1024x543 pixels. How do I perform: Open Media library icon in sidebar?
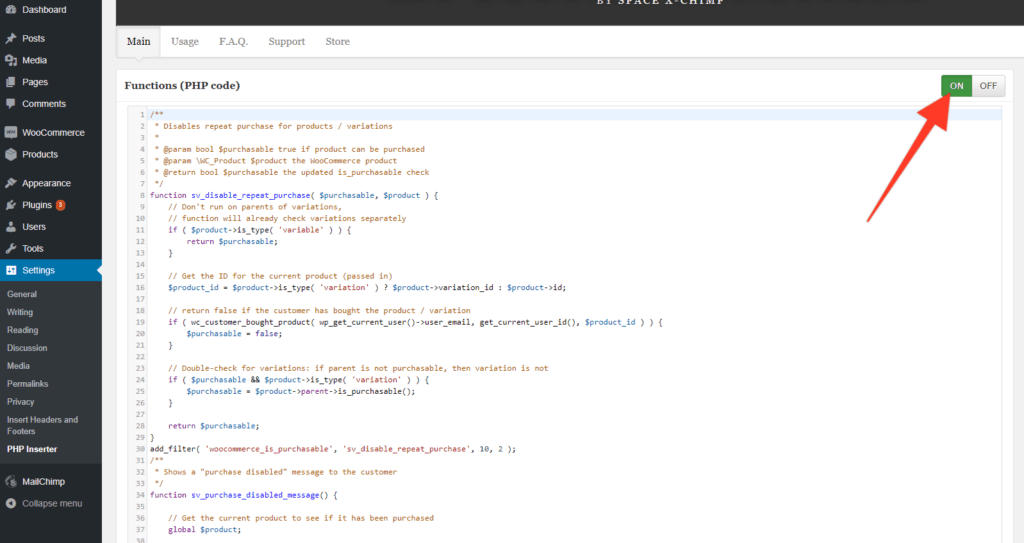pyautogui.click(x=11, y=61)
